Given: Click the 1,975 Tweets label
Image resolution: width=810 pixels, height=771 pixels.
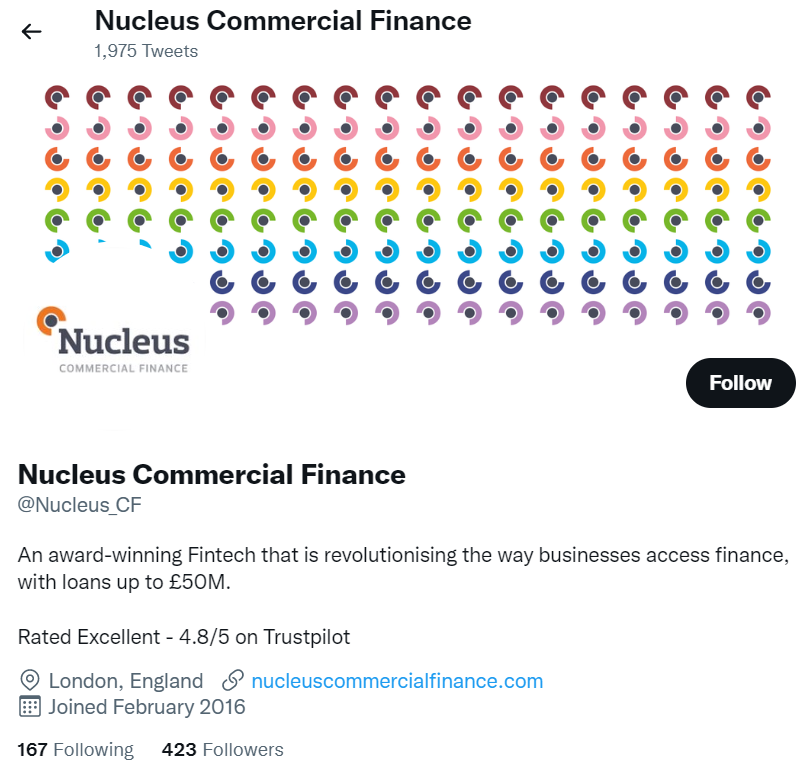Looking at the screenshot, I should click(145, 50).
